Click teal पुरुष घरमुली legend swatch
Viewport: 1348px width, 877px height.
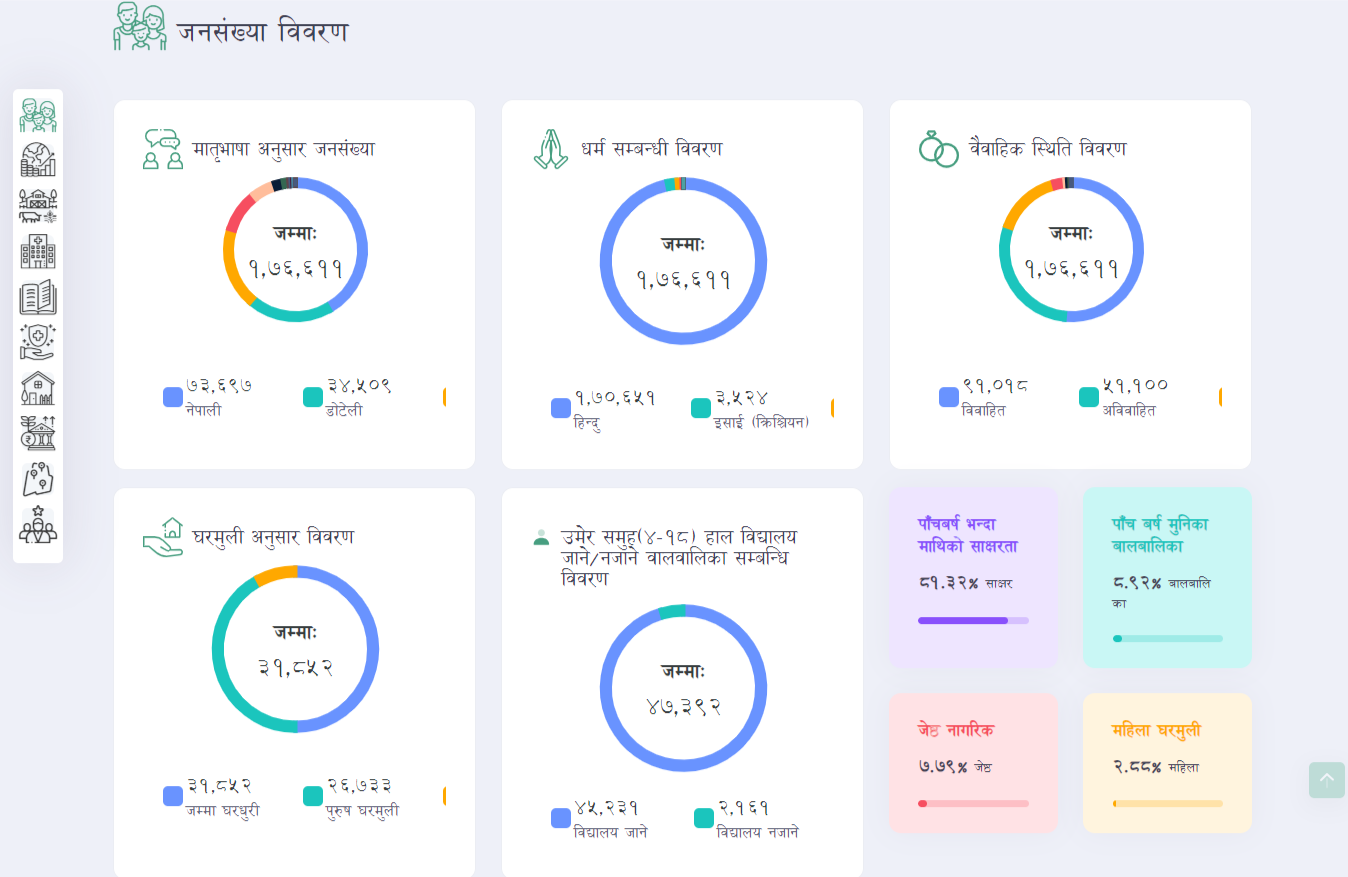pyautogui.click(x=313, y=796)
